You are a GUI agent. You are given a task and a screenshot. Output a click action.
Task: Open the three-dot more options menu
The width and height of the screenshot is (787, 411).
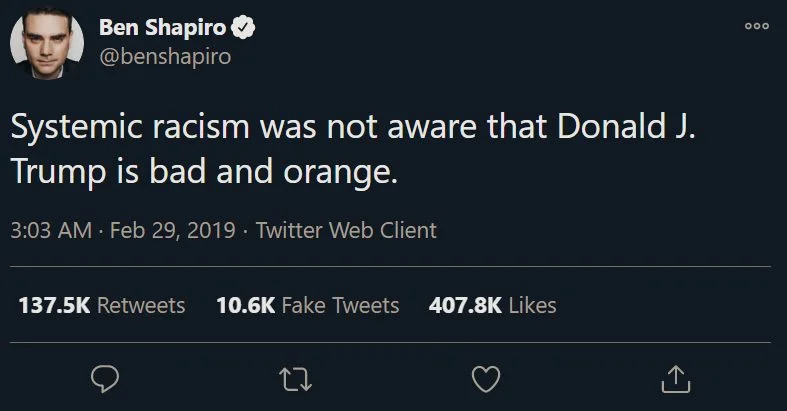pos(757,27)
